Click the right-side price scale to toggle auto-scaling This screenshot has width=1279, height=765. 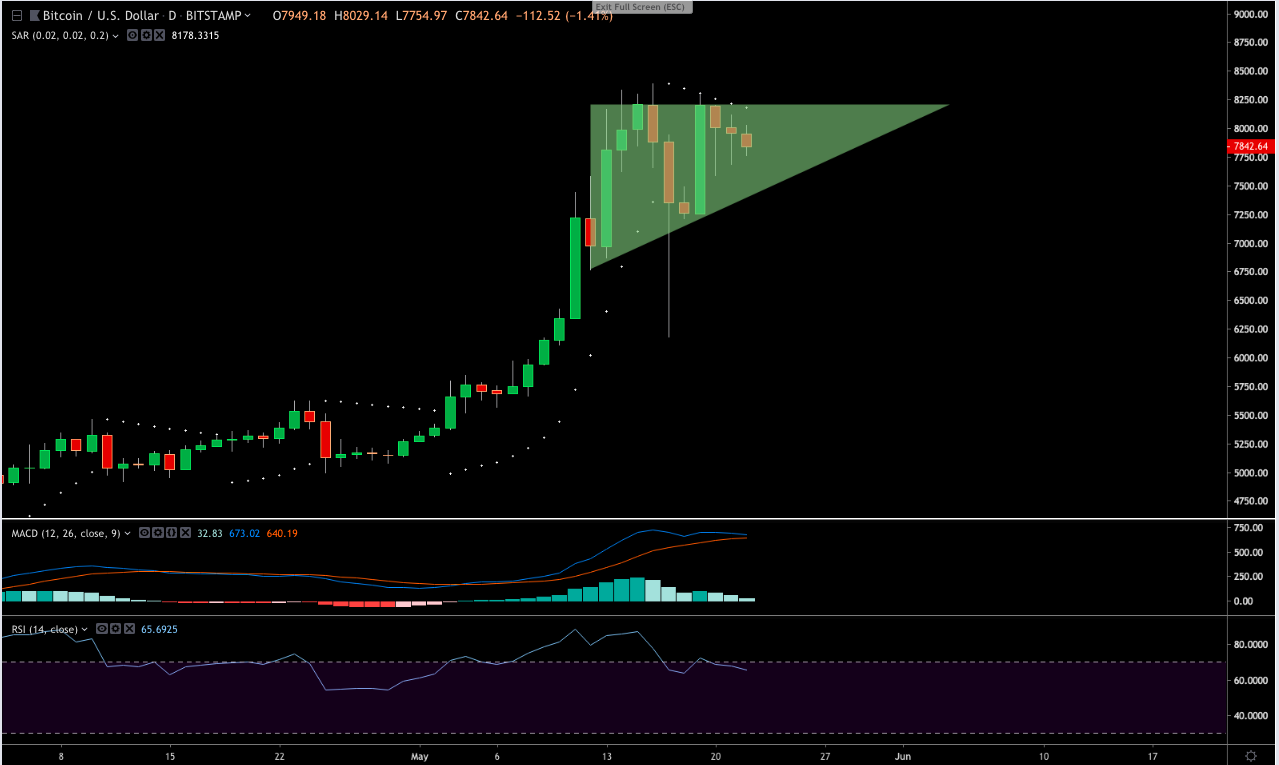1248,300
